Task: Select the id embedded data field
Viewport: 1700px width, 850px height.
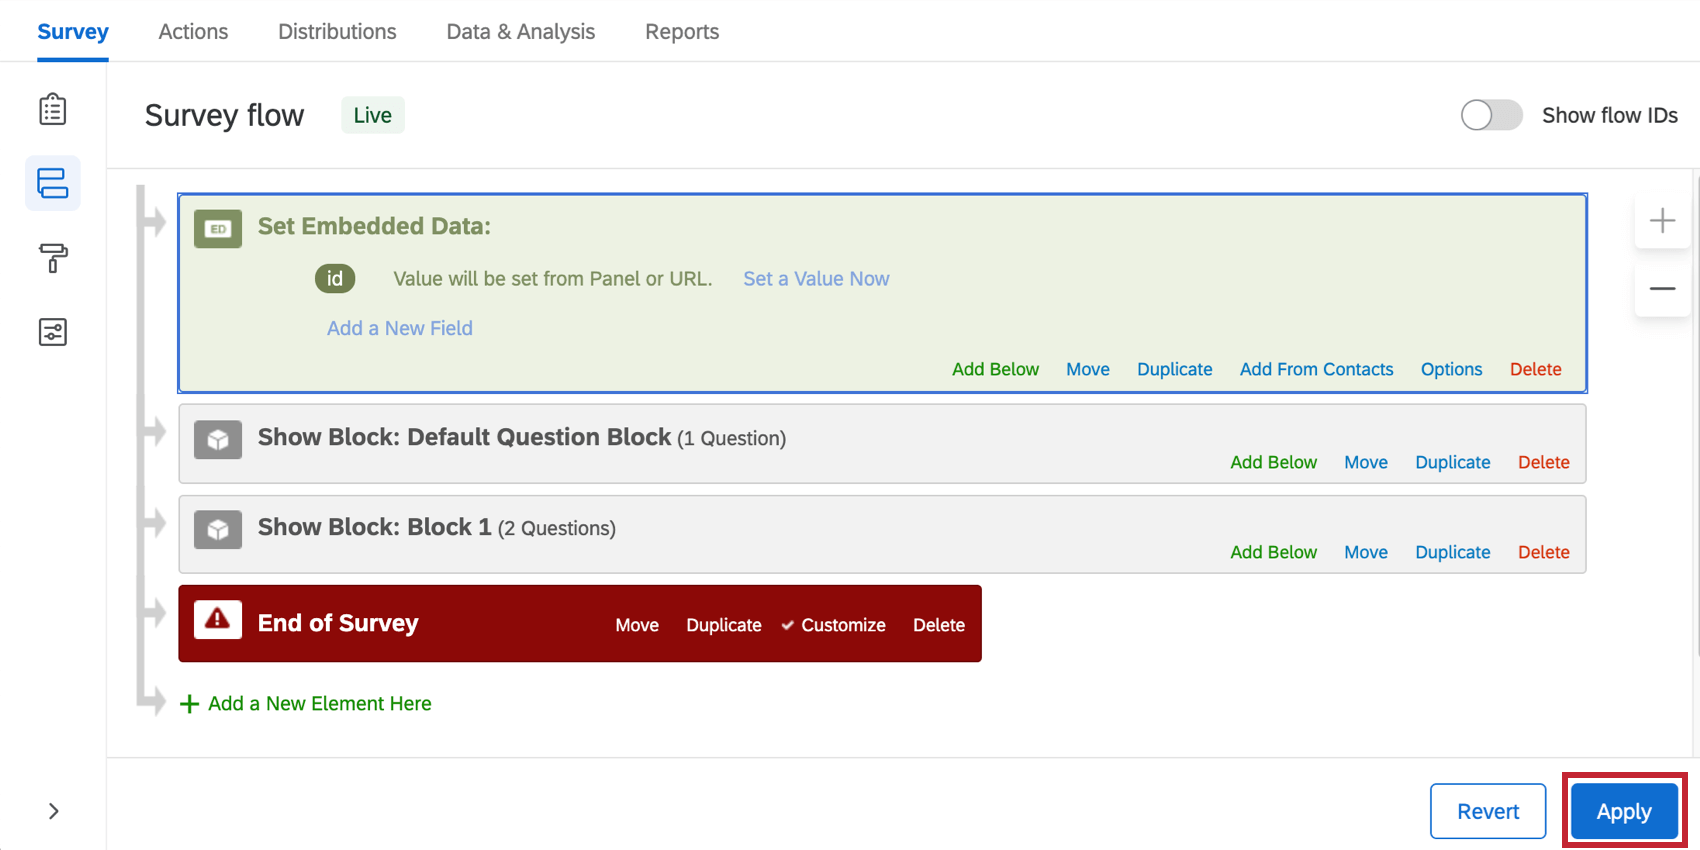Action: pyautogui.click(x=335, y=279)
